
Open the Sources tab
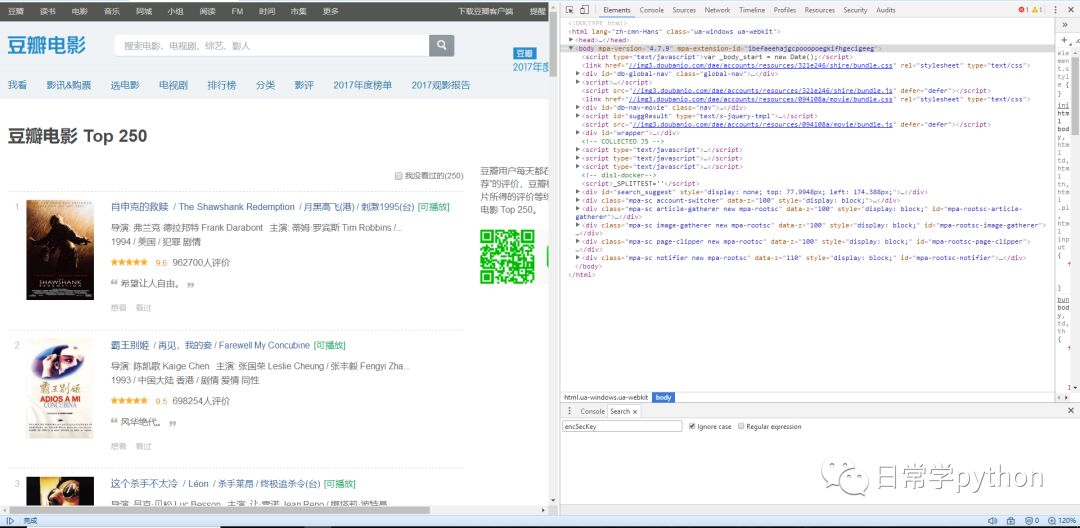684,10
